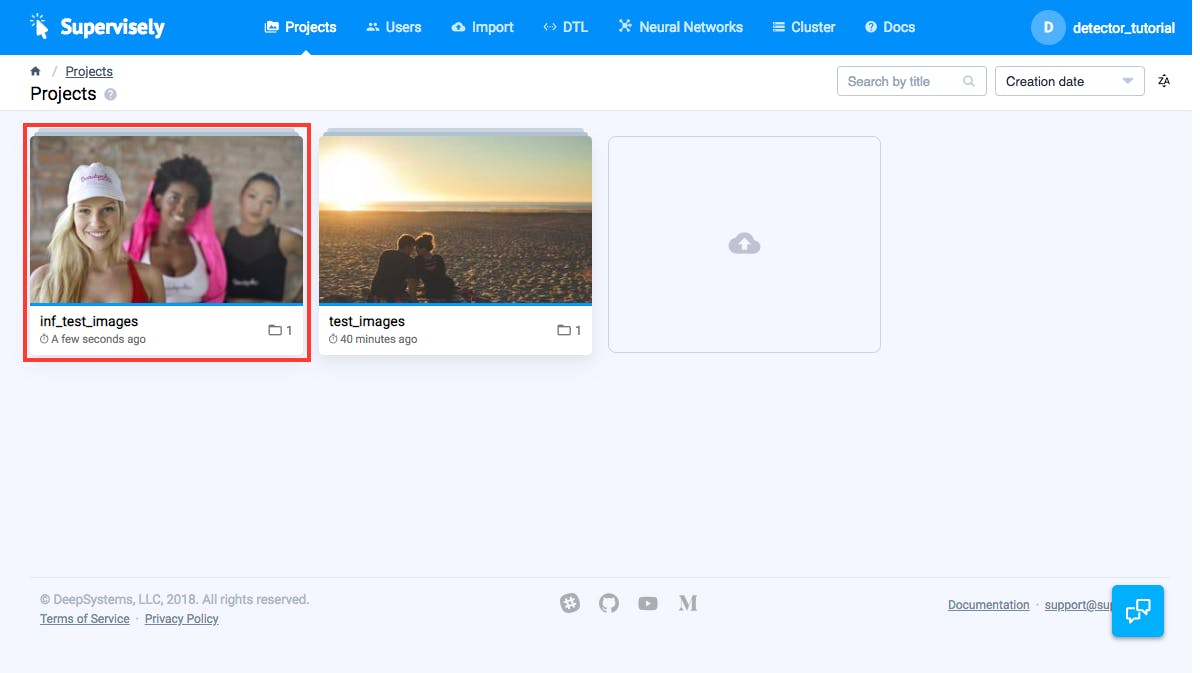Open the YouTube icon in footer
This screenshot has height=673, width=1200.
pos(648,603)
